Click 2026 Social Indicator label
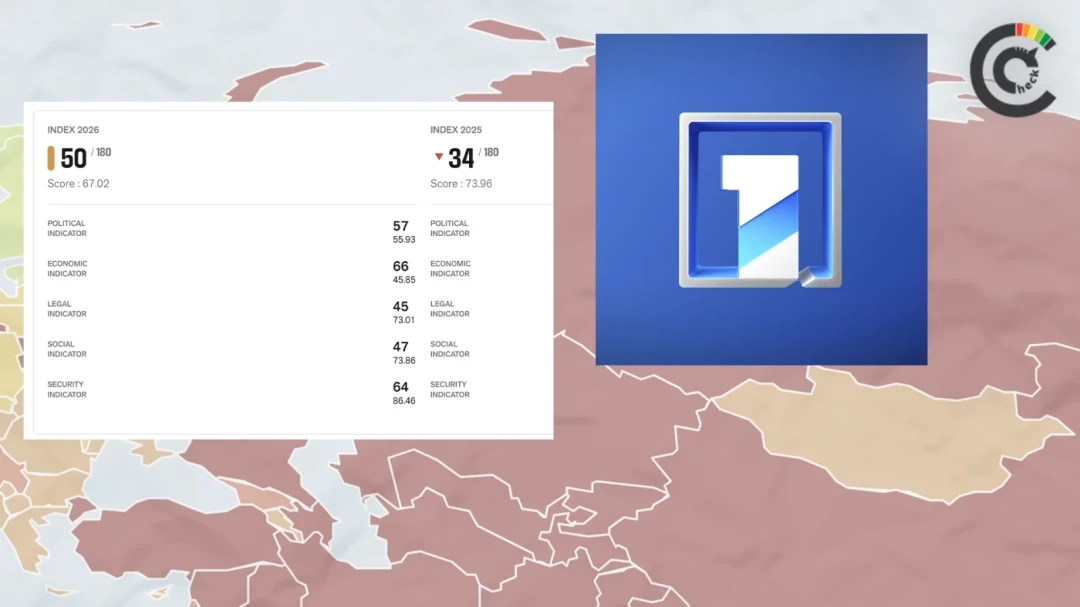The width and height of the screenshot is (1080, 607). click(x=67, y=349)
